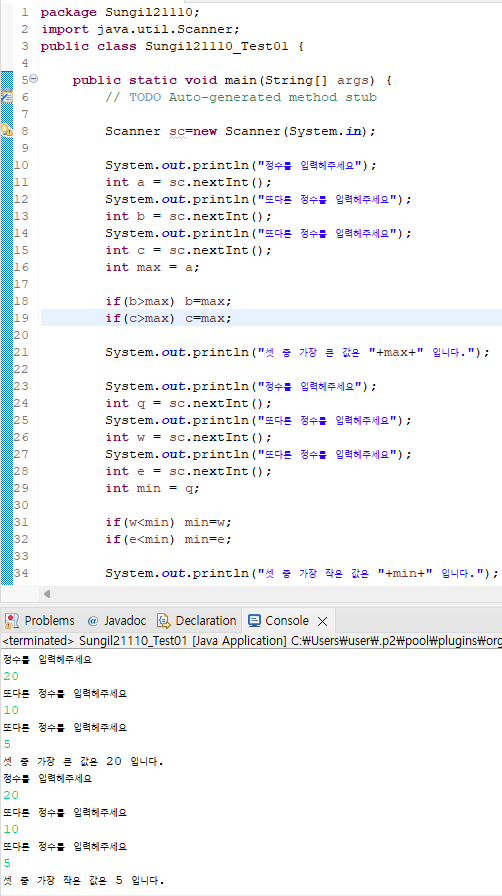Click class name 'Sungil21110_Test01' on line 3
The height and width of the screenshot is (896, 502).
pos(217,46)
